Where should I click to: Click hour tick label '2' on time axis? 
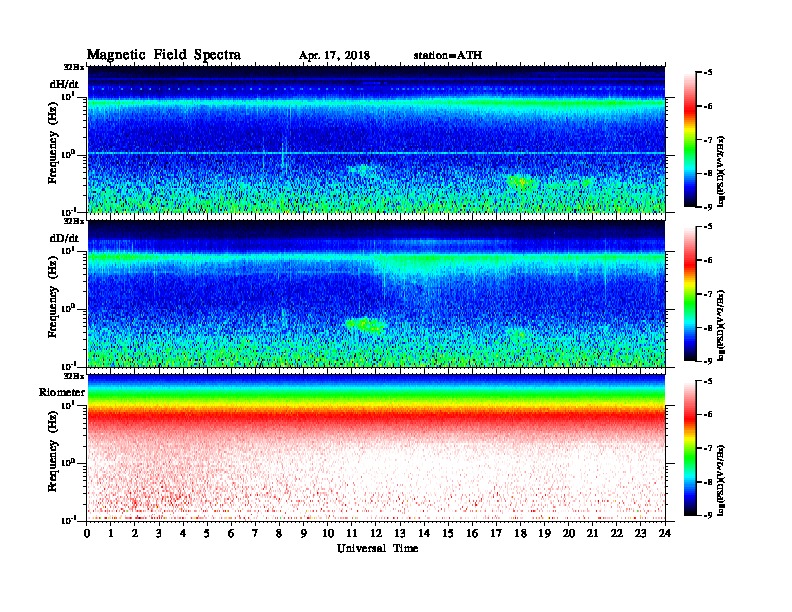point(135,533)
